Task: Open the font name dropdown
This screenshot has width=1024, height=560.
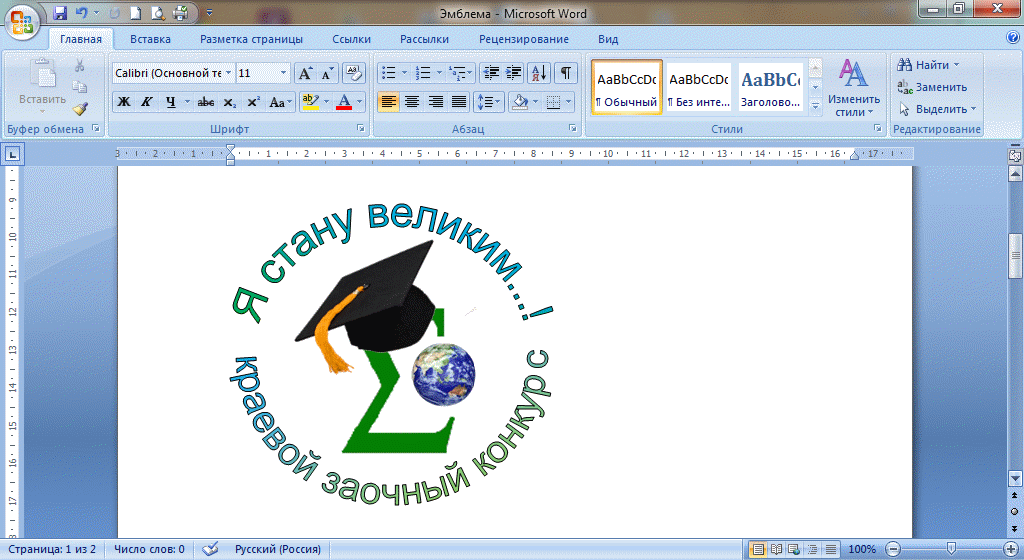Action: [x=228, y=73]
